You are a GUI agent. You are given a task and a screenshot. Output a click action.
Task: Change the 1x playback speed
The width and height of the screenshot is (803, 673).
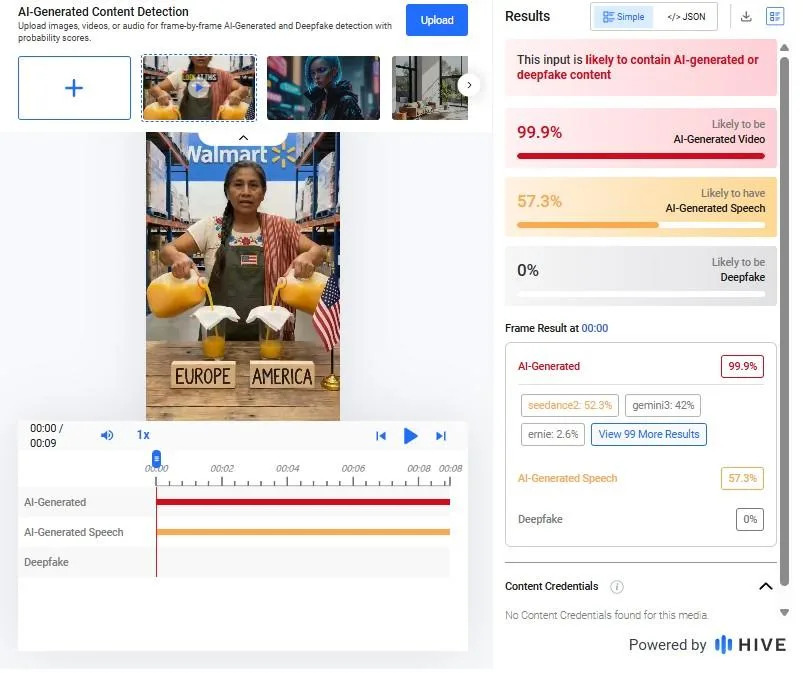[143, 435]
